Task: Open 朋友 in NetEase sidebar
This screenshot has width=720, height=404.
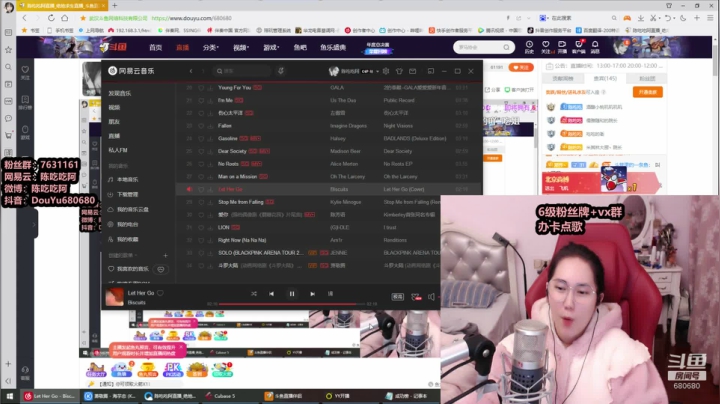Action: click(114, 122)
